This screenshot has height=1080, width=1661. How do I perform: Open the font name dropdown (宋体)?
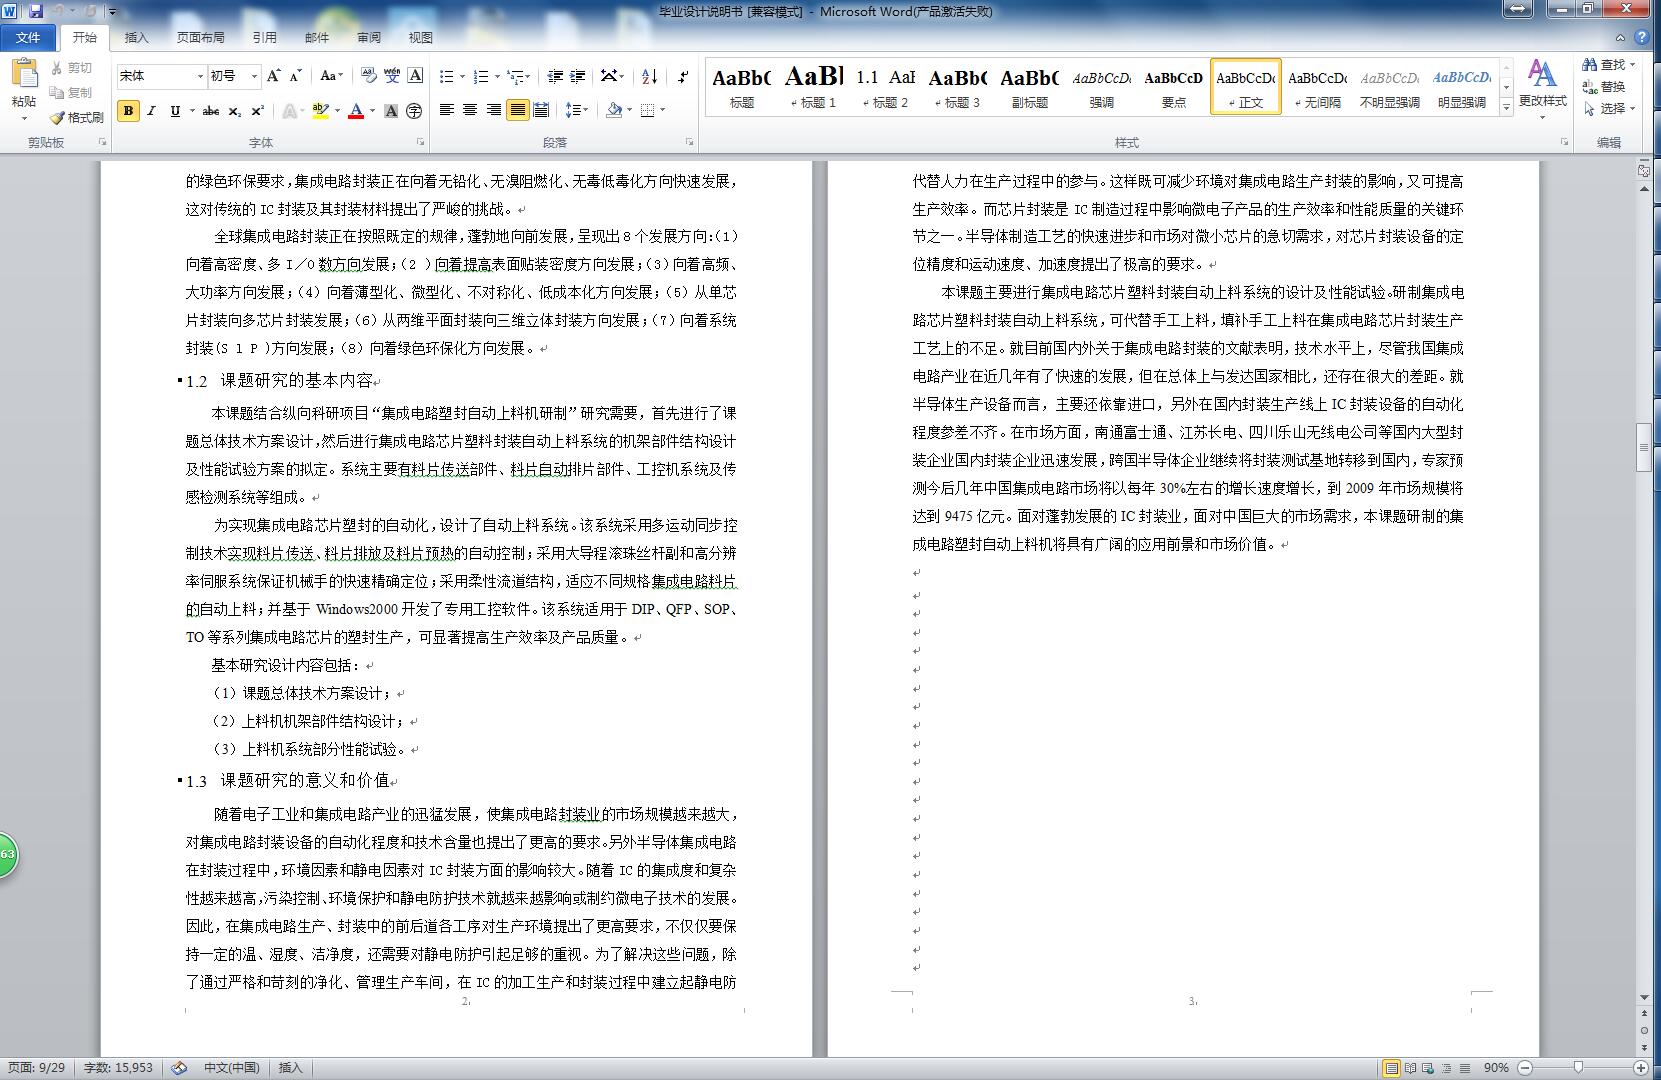(199, 76)
